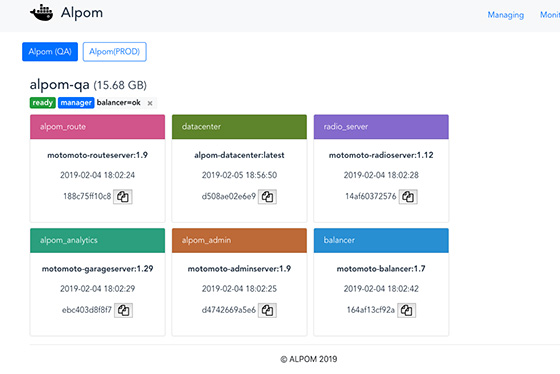Select the green datacenter service header
Screen dimensions: 560x374
click(x=239, y=127)
